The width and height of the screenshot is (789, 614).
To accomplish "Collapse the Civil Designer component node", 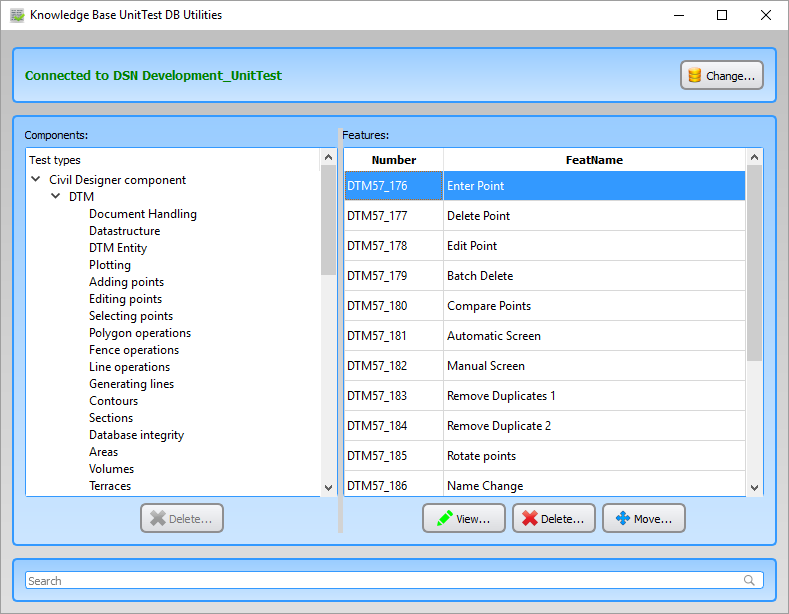I will pyautogui.click(x=36, y=179).
